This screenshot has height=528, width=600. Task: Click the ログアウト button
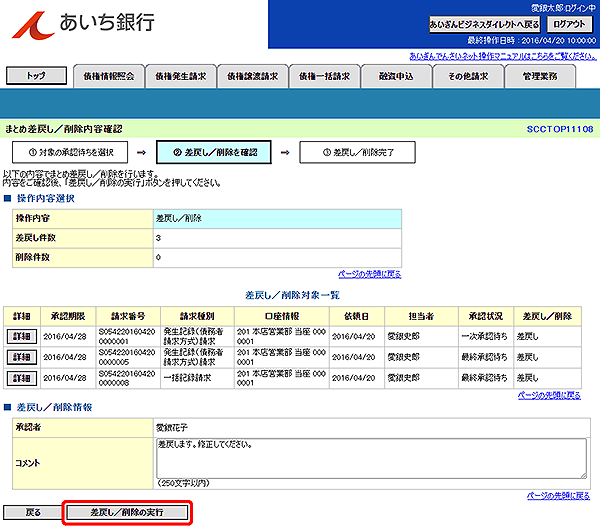(x=569, y=24)
